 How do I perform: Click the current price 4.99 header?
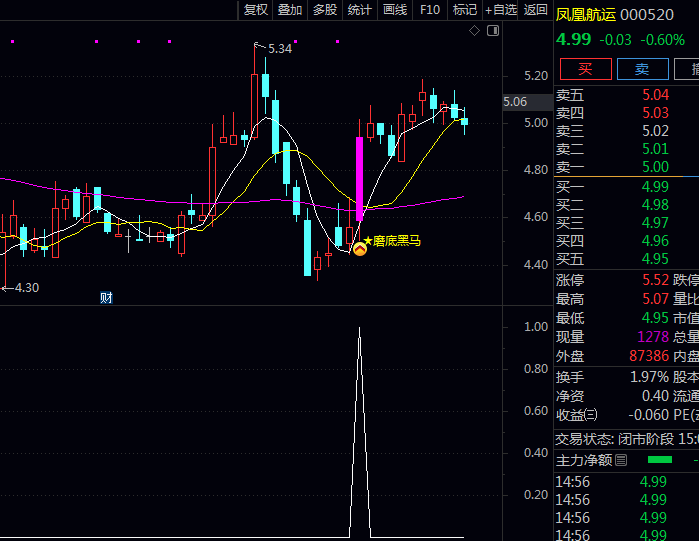click(573, 40)
